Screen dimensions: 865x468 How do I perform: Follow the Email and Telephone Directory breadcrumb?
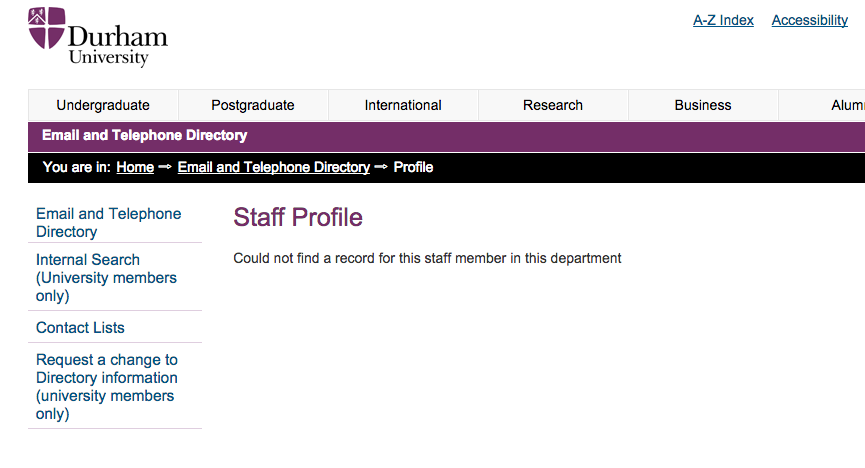tap(274, 167)
